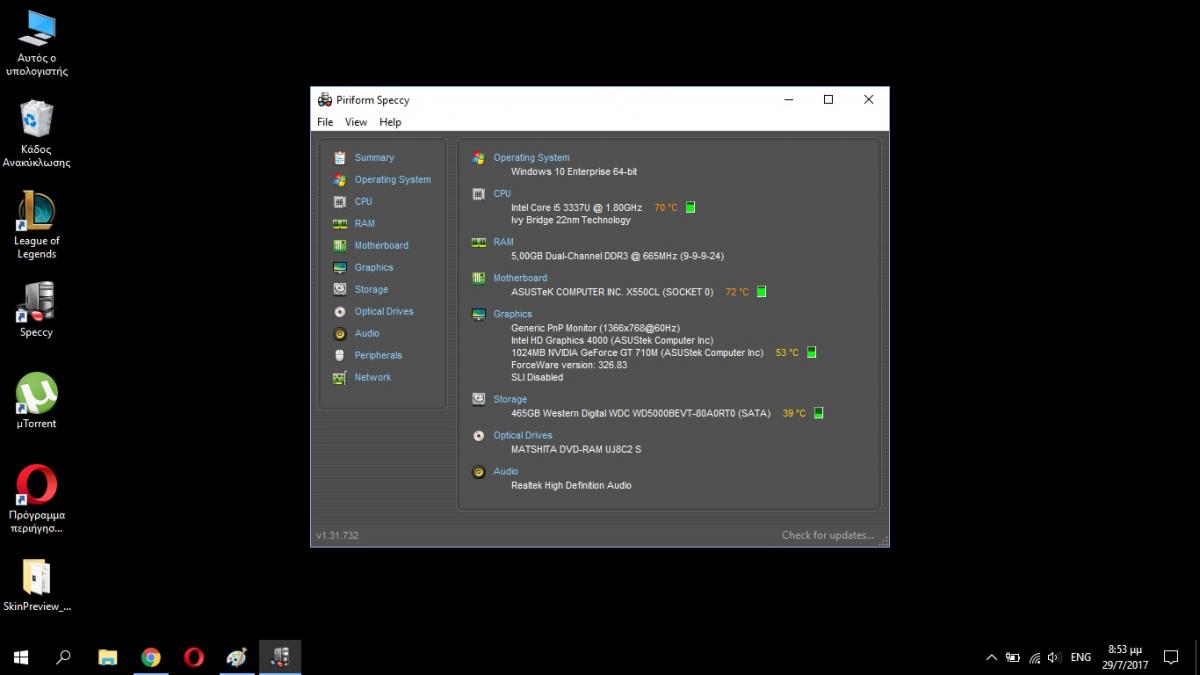Image resolution: width=1200 pixels, height=675 pixels.
Task: Click the green CPU temperature indicator
Action: (690, 208)
